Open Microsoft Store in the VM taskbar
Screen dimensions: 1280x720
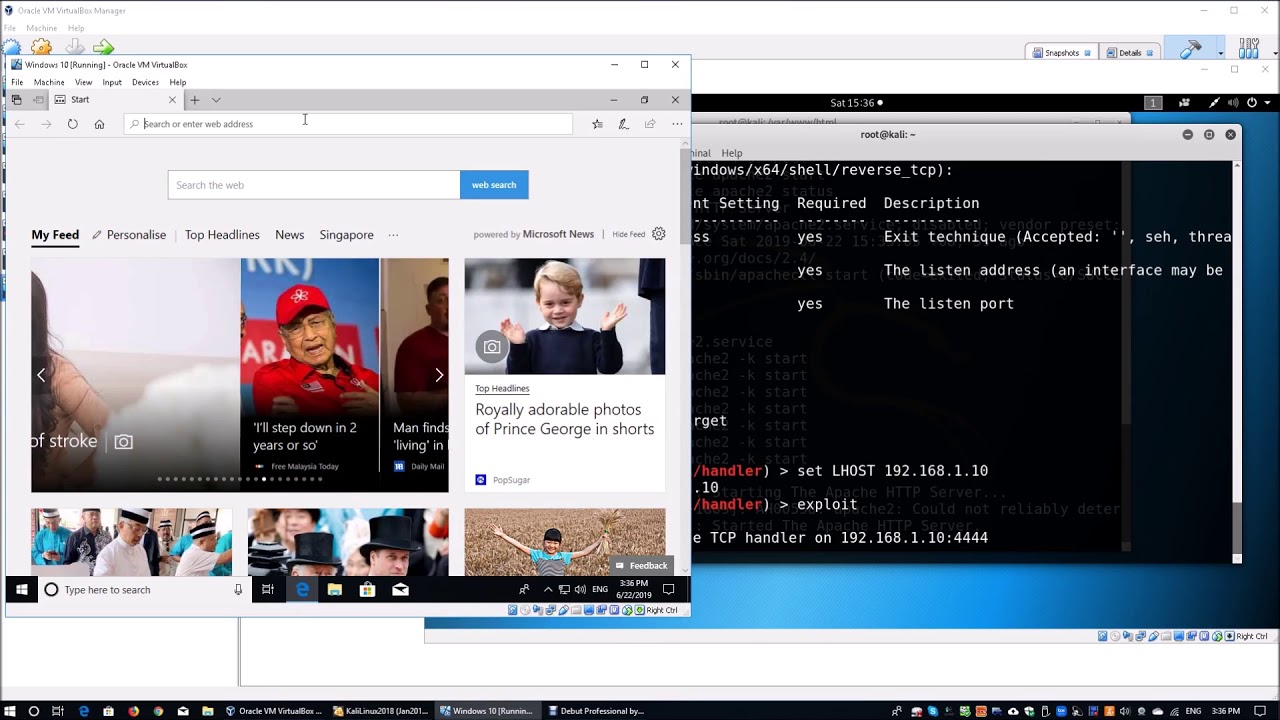[367, 590]
